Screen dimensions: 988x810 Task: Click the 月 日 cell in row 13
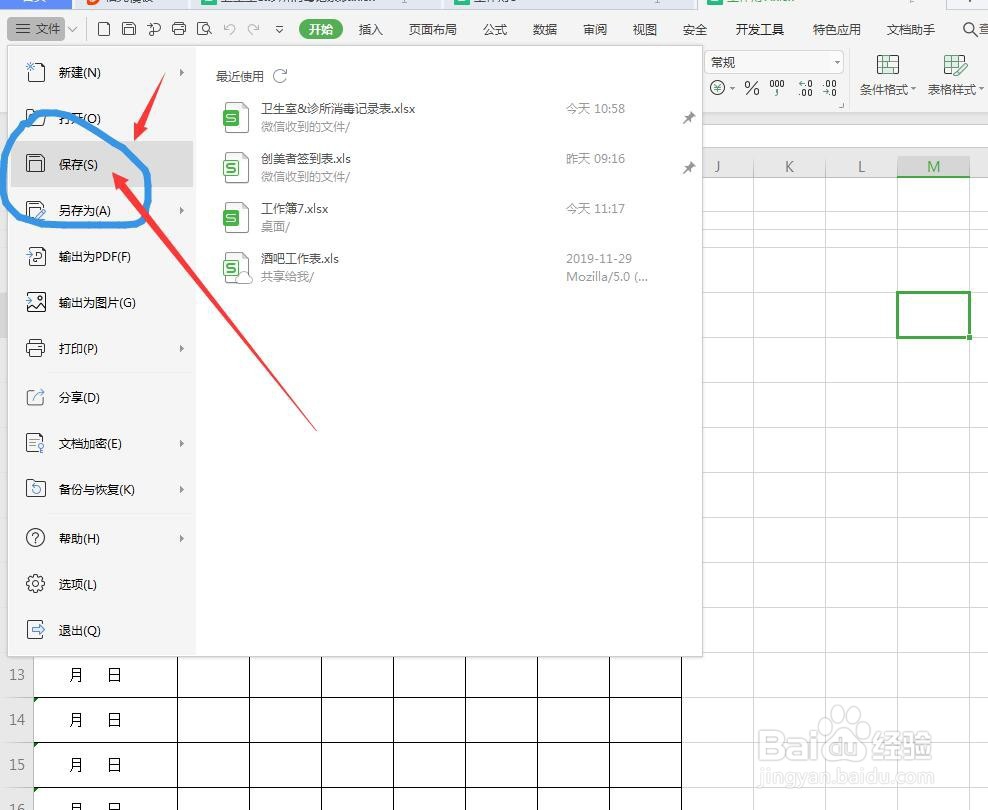[x=106, y=675]
